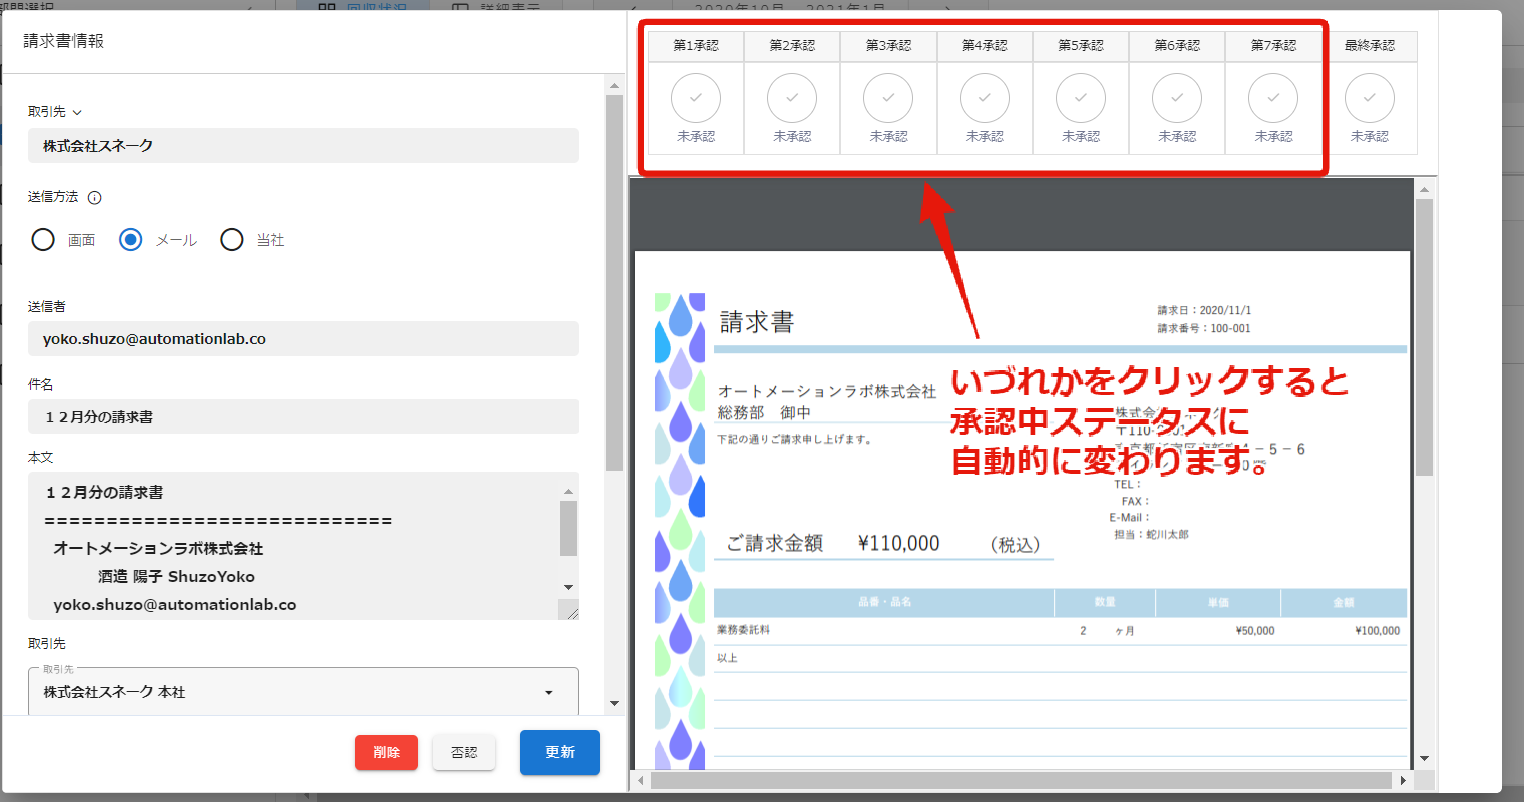The image size is (1524, 802).
Task: Click the 請求番号:100-001 text in preview
Action: (x=1204, y=328)
